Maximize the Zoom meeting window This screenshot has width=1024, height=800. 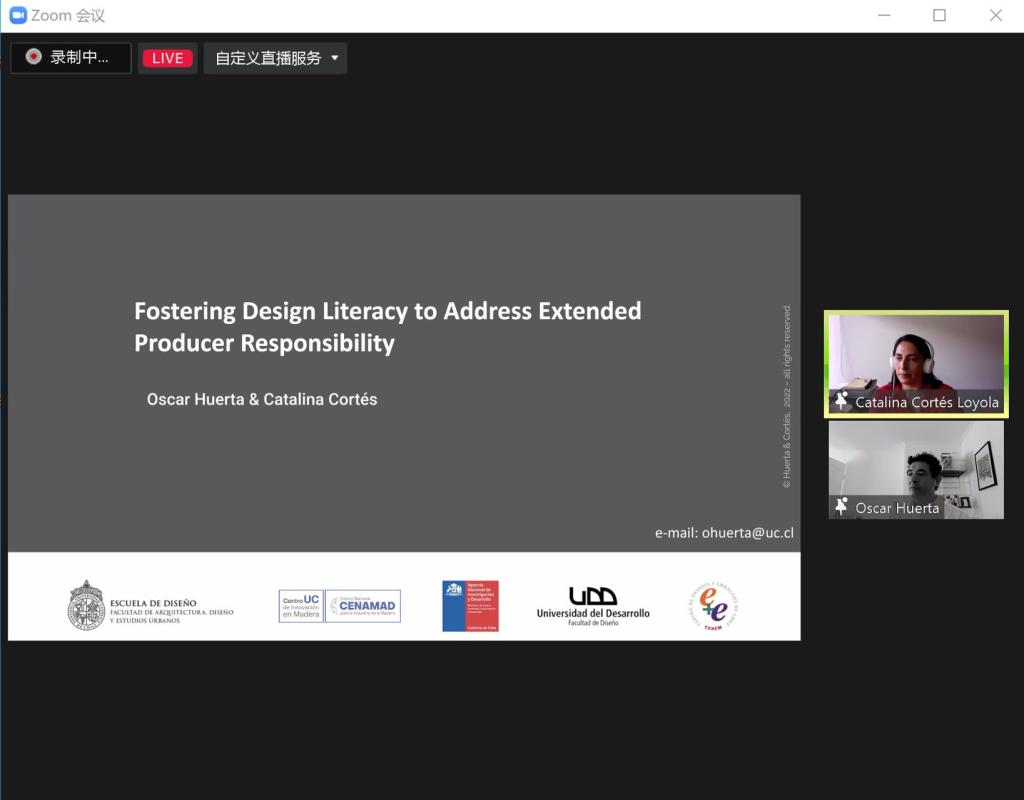(x=939, y=15)
